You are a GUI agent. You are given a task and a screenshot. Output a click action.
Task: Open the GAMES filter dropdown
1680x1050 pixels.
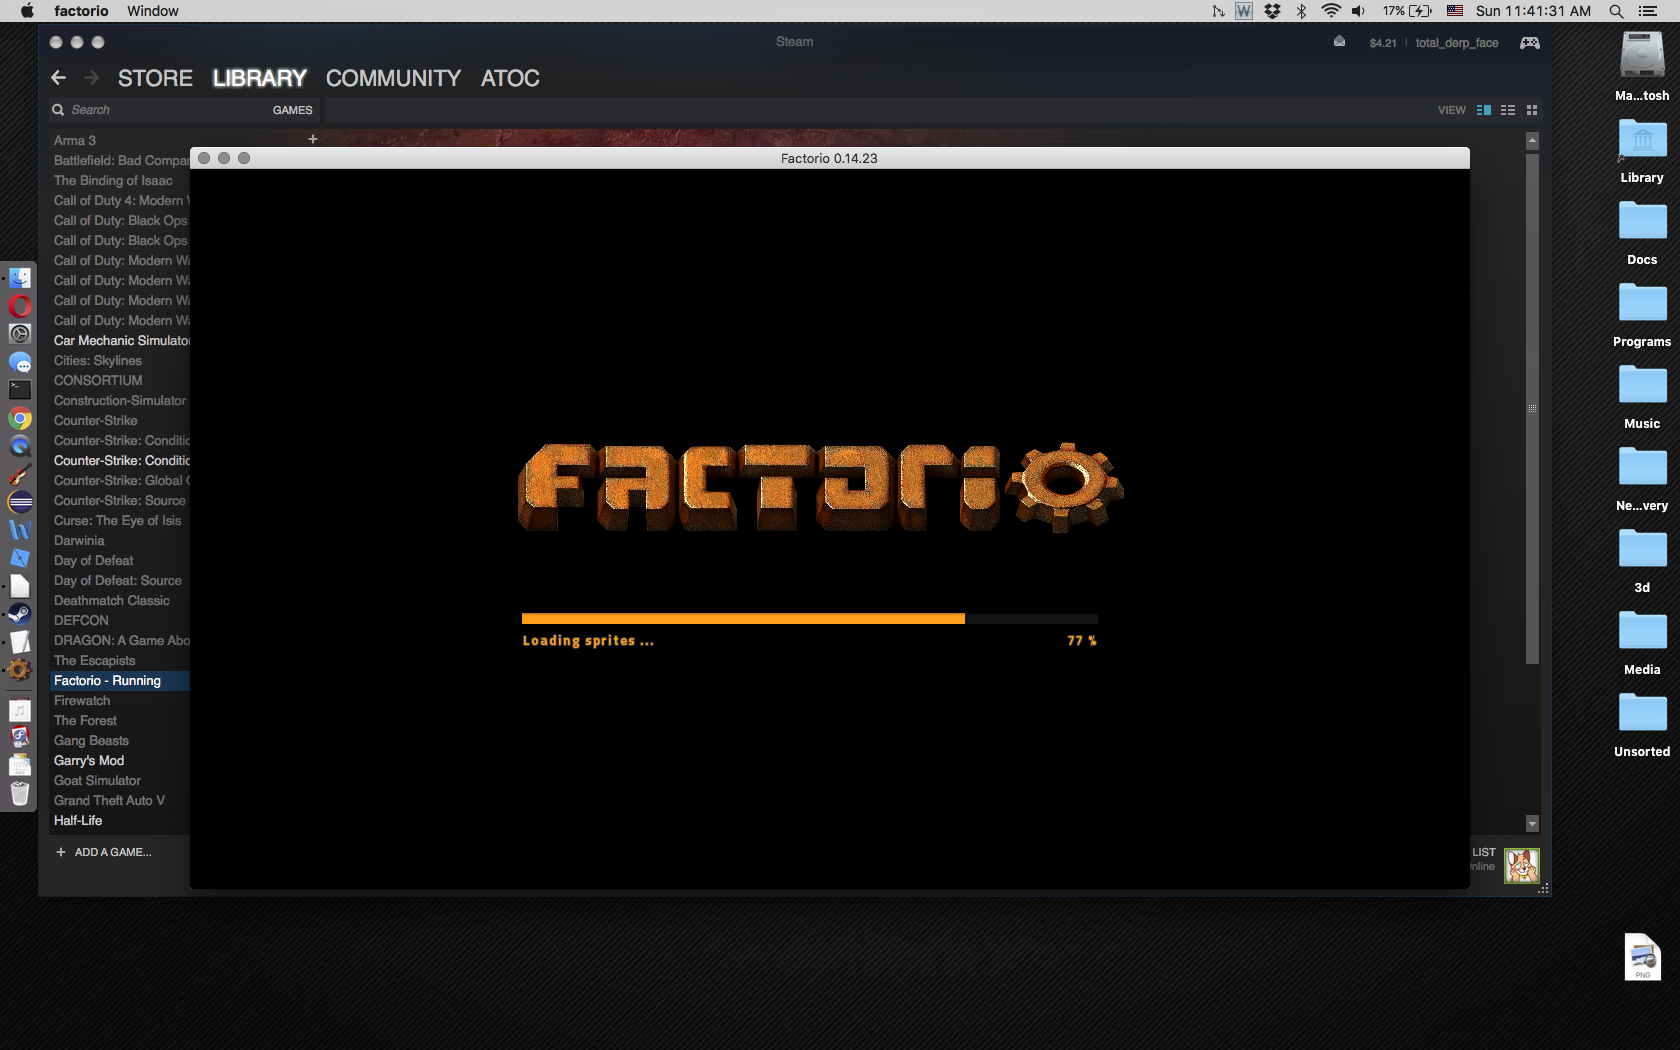coord(292,110)
